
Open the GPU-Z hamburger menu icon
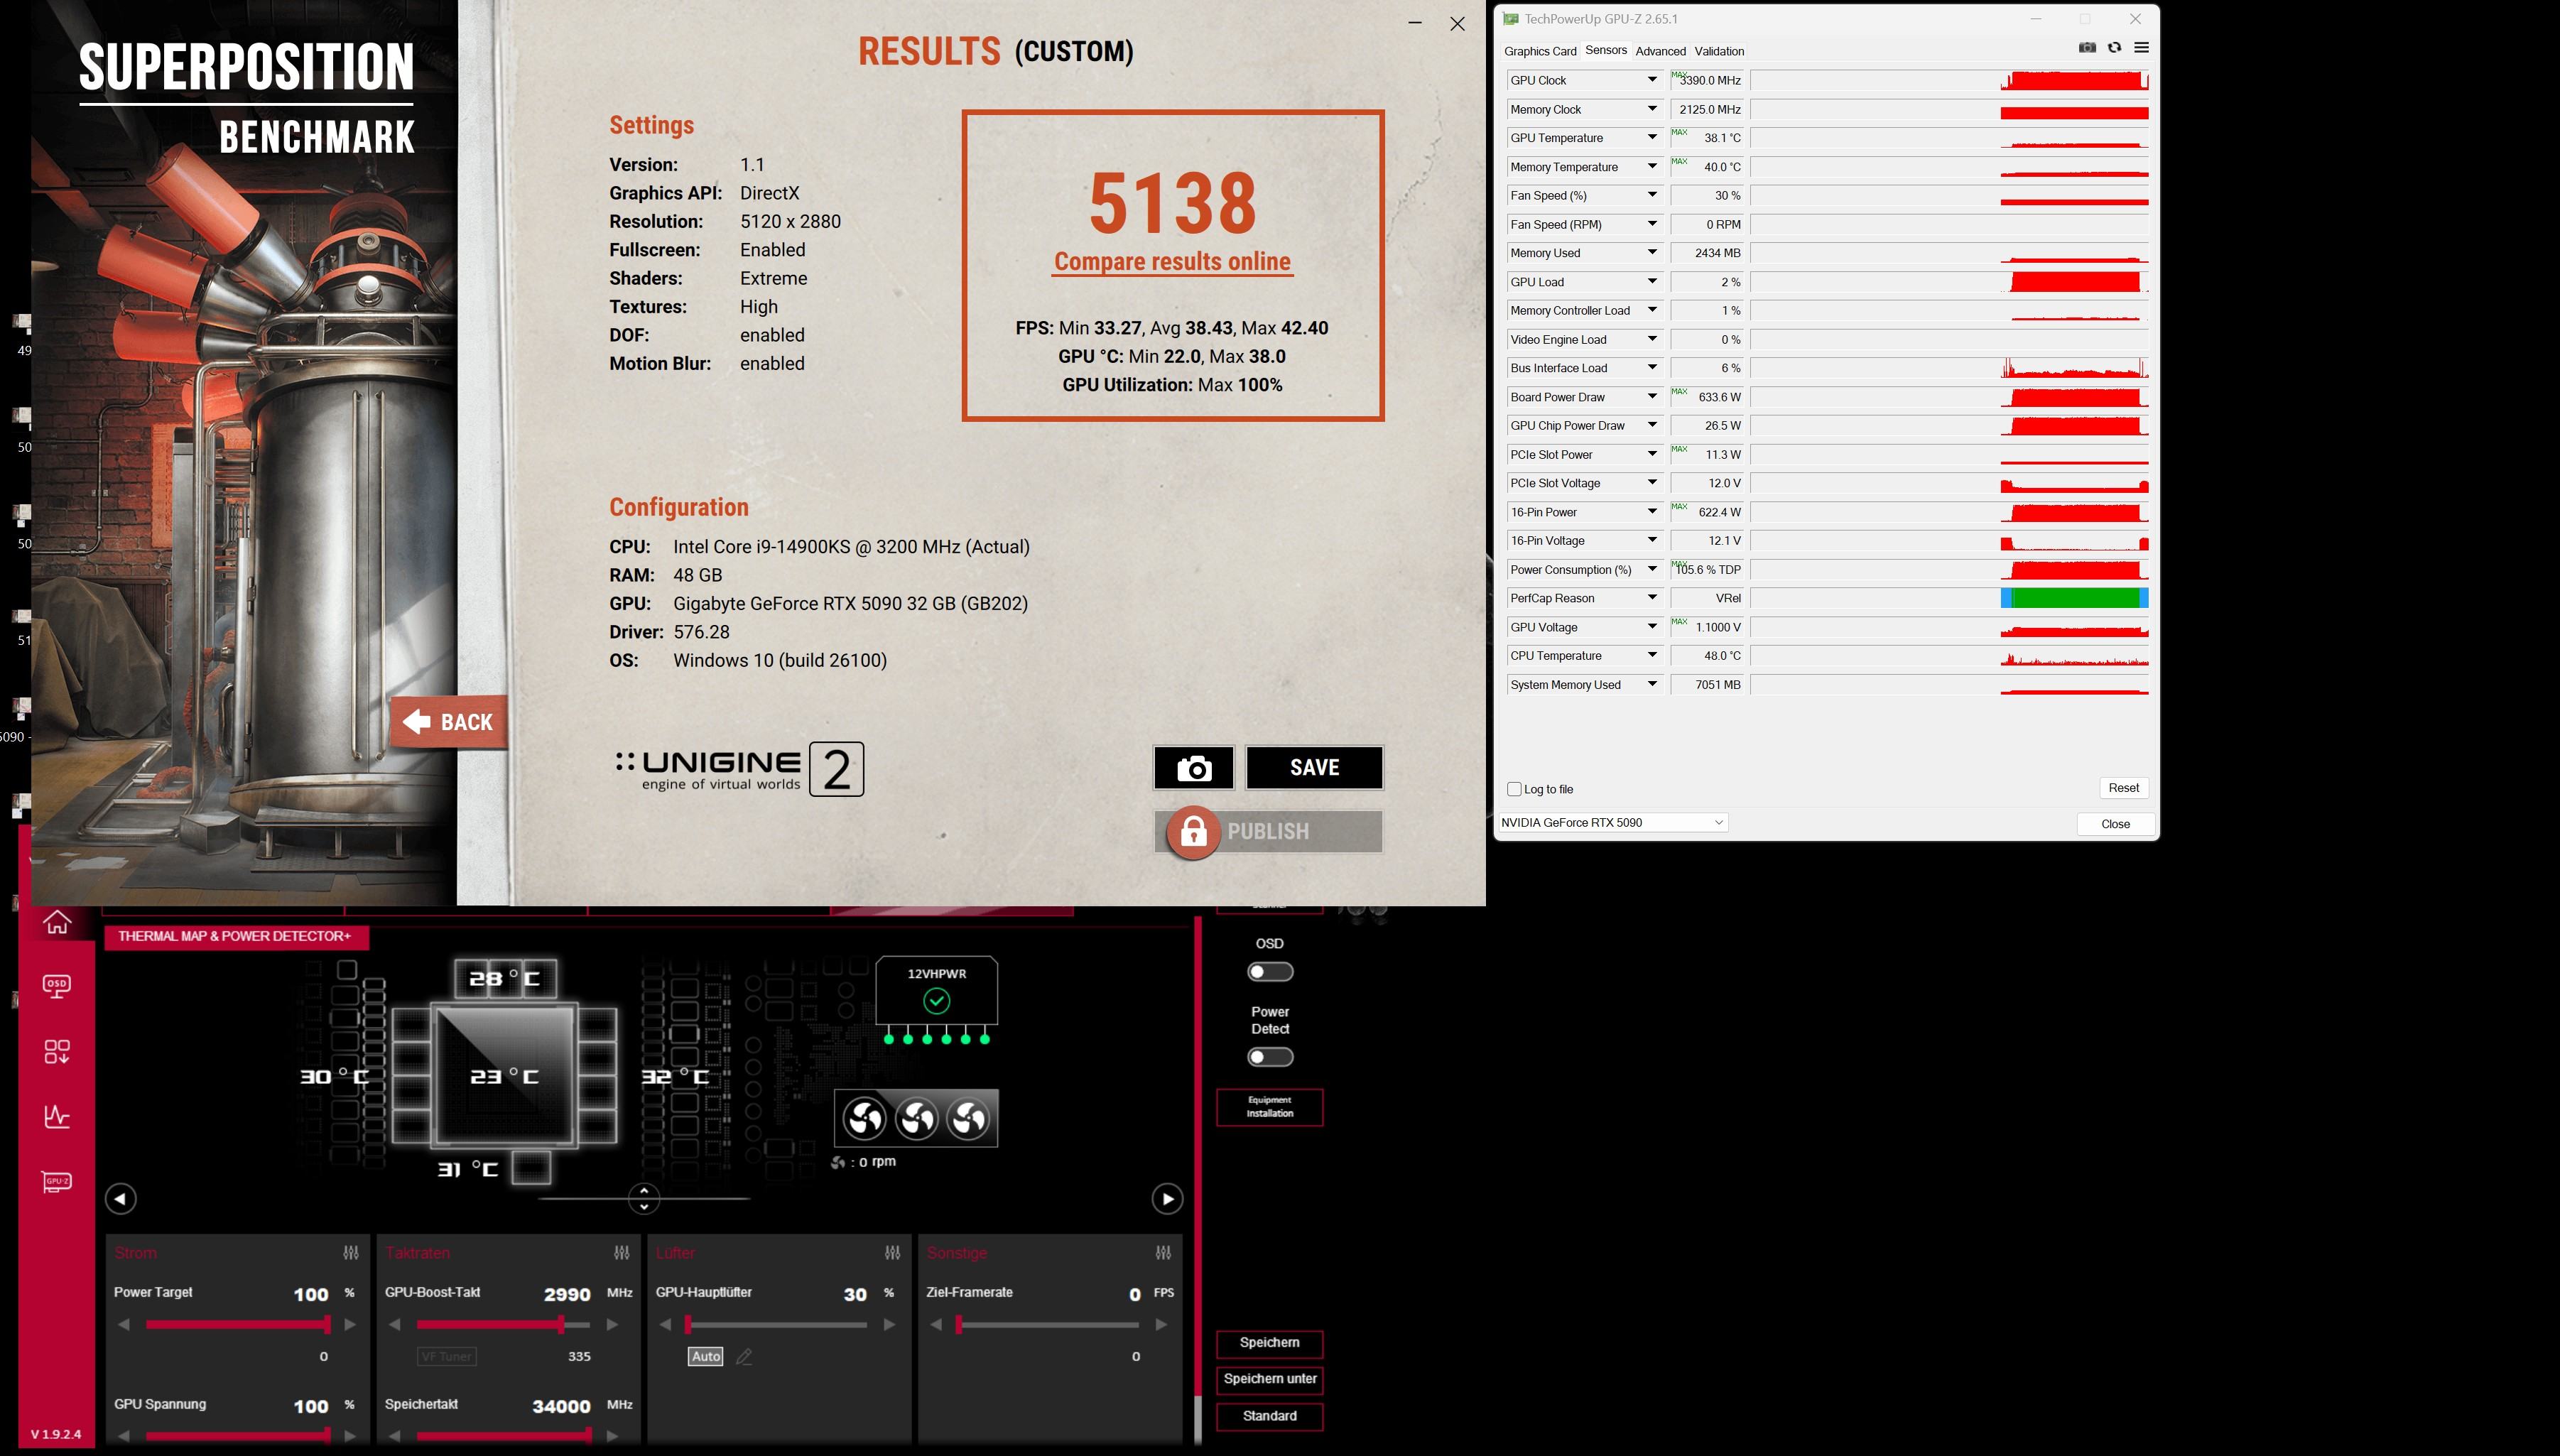click(x=2141, y=48)
